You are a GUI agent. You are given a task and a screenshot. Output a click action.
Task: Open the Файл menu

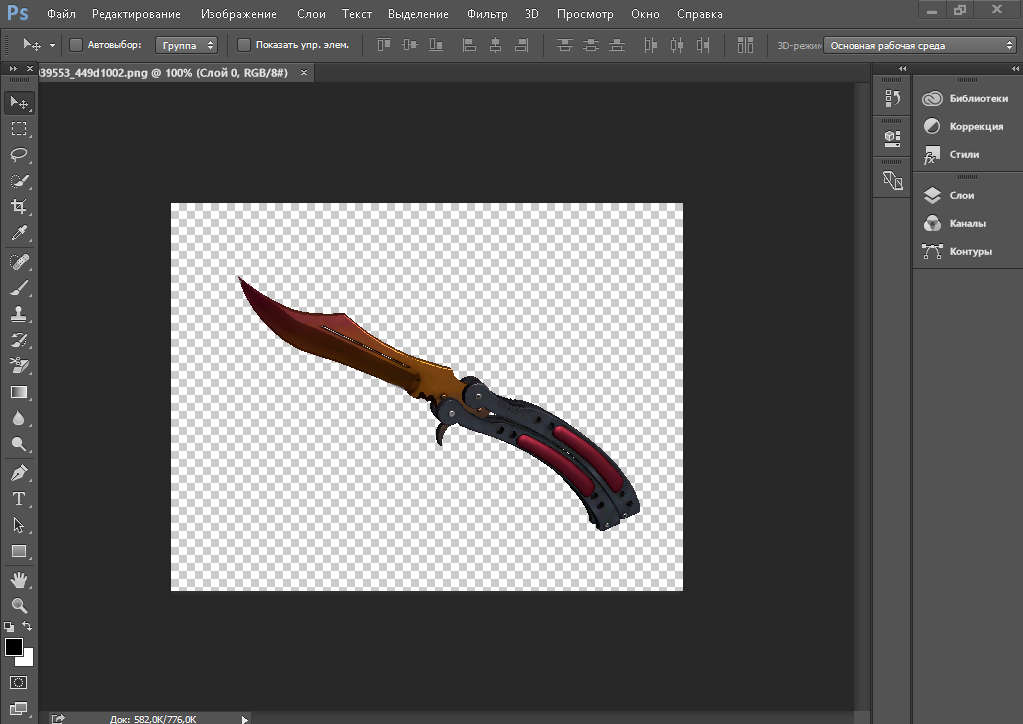click(x=61, y=14)
